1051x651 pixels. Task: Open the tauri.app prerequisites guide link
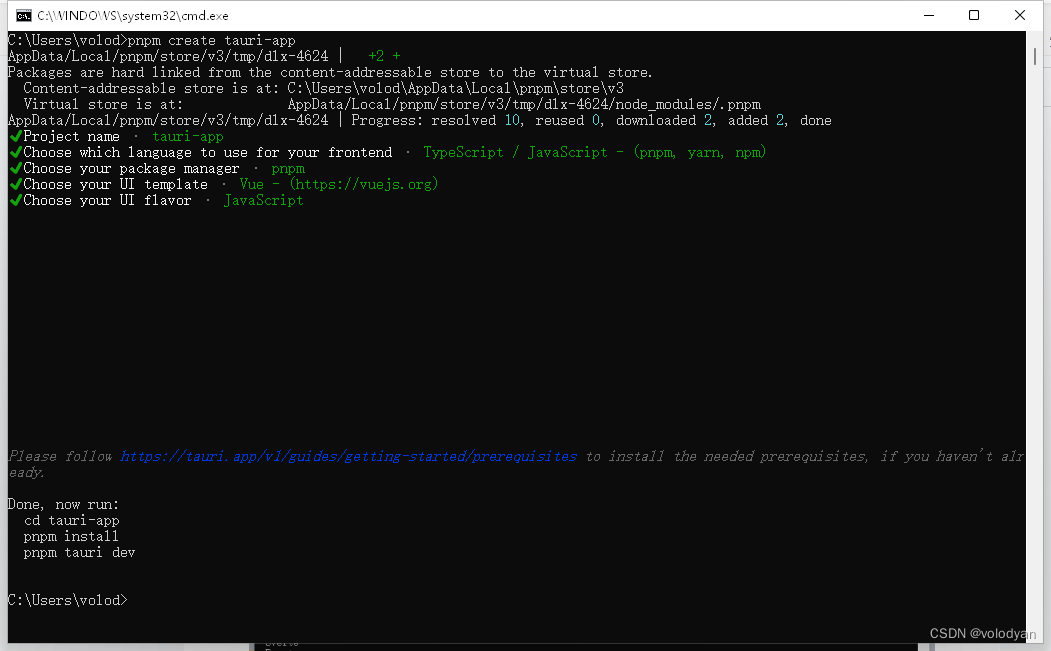349,457
